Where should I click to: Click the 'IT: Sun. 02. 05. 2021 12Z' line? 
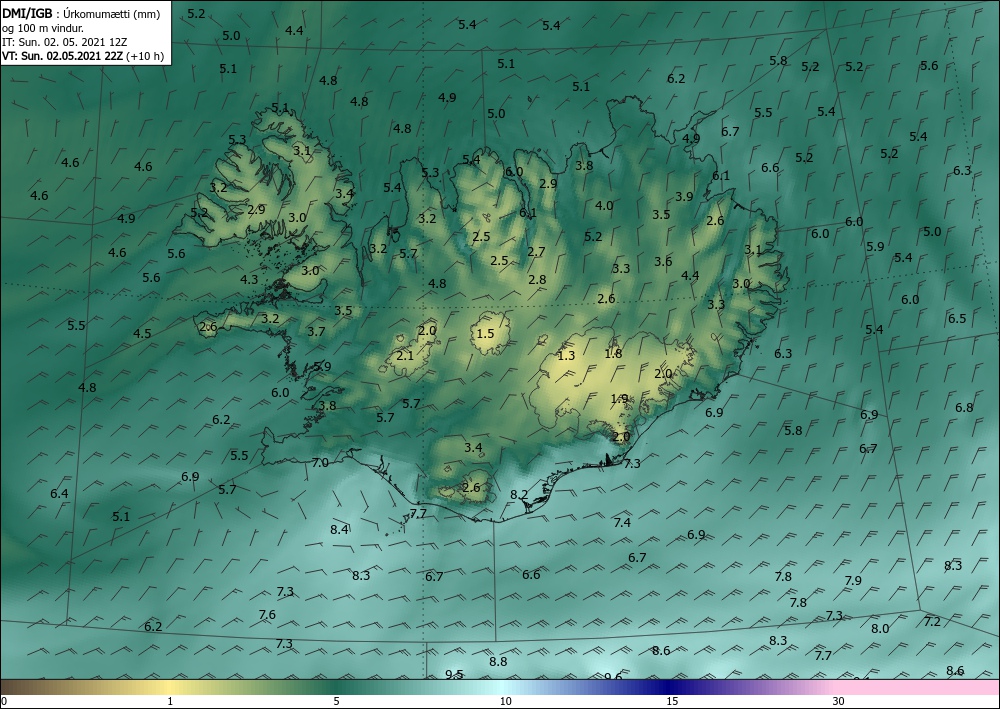(64, 41)
